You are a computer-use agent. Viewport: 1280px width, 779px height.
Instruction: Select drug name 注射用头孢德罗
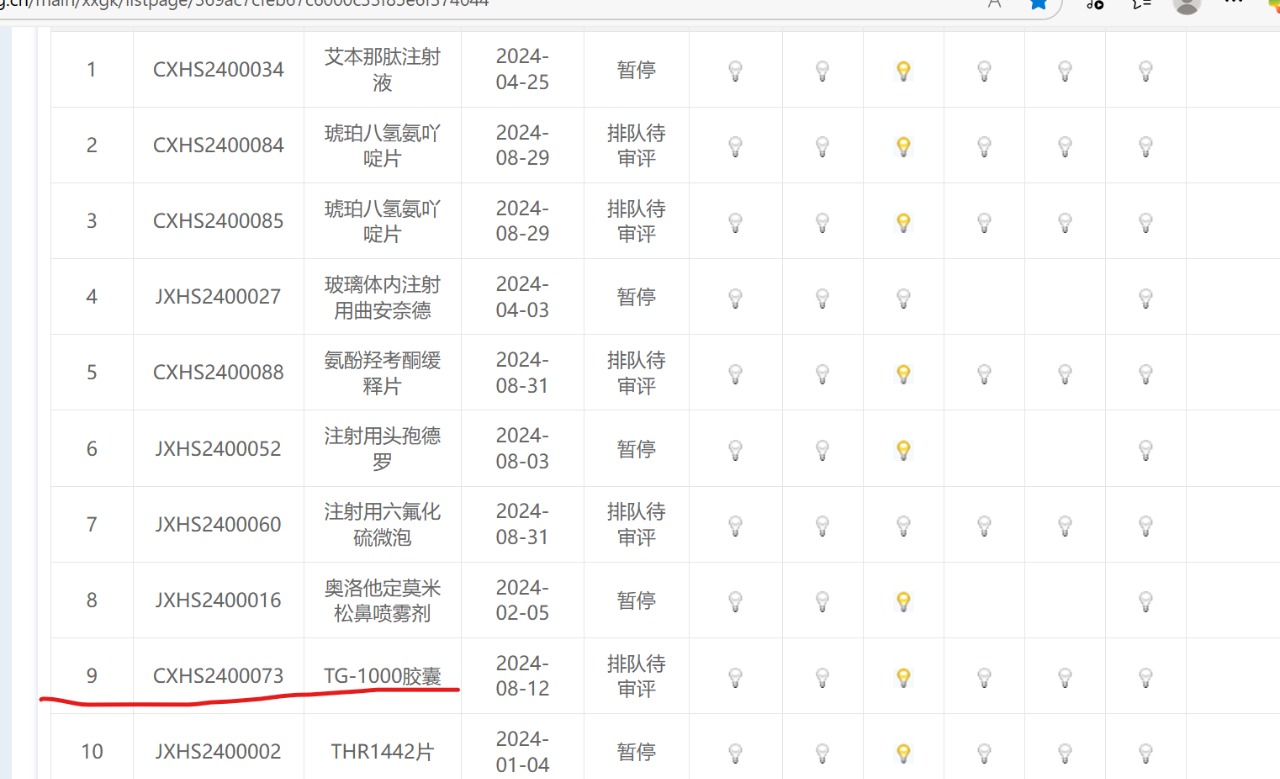click(382, 448)
